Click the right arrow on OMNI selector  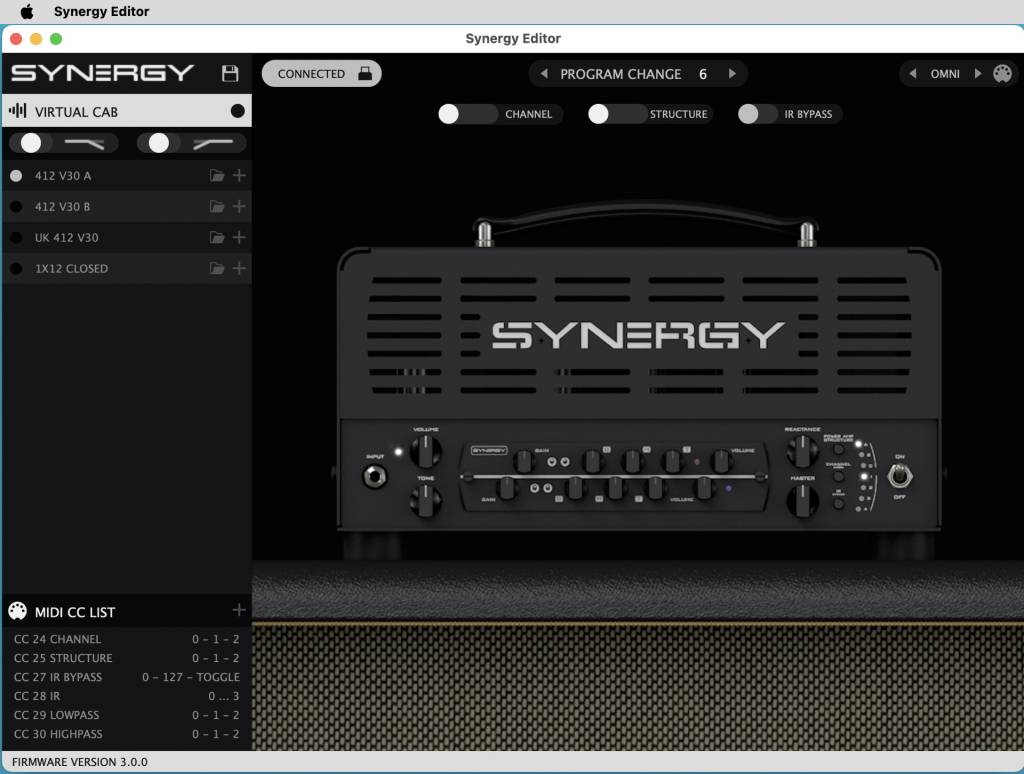click(977, 73)
